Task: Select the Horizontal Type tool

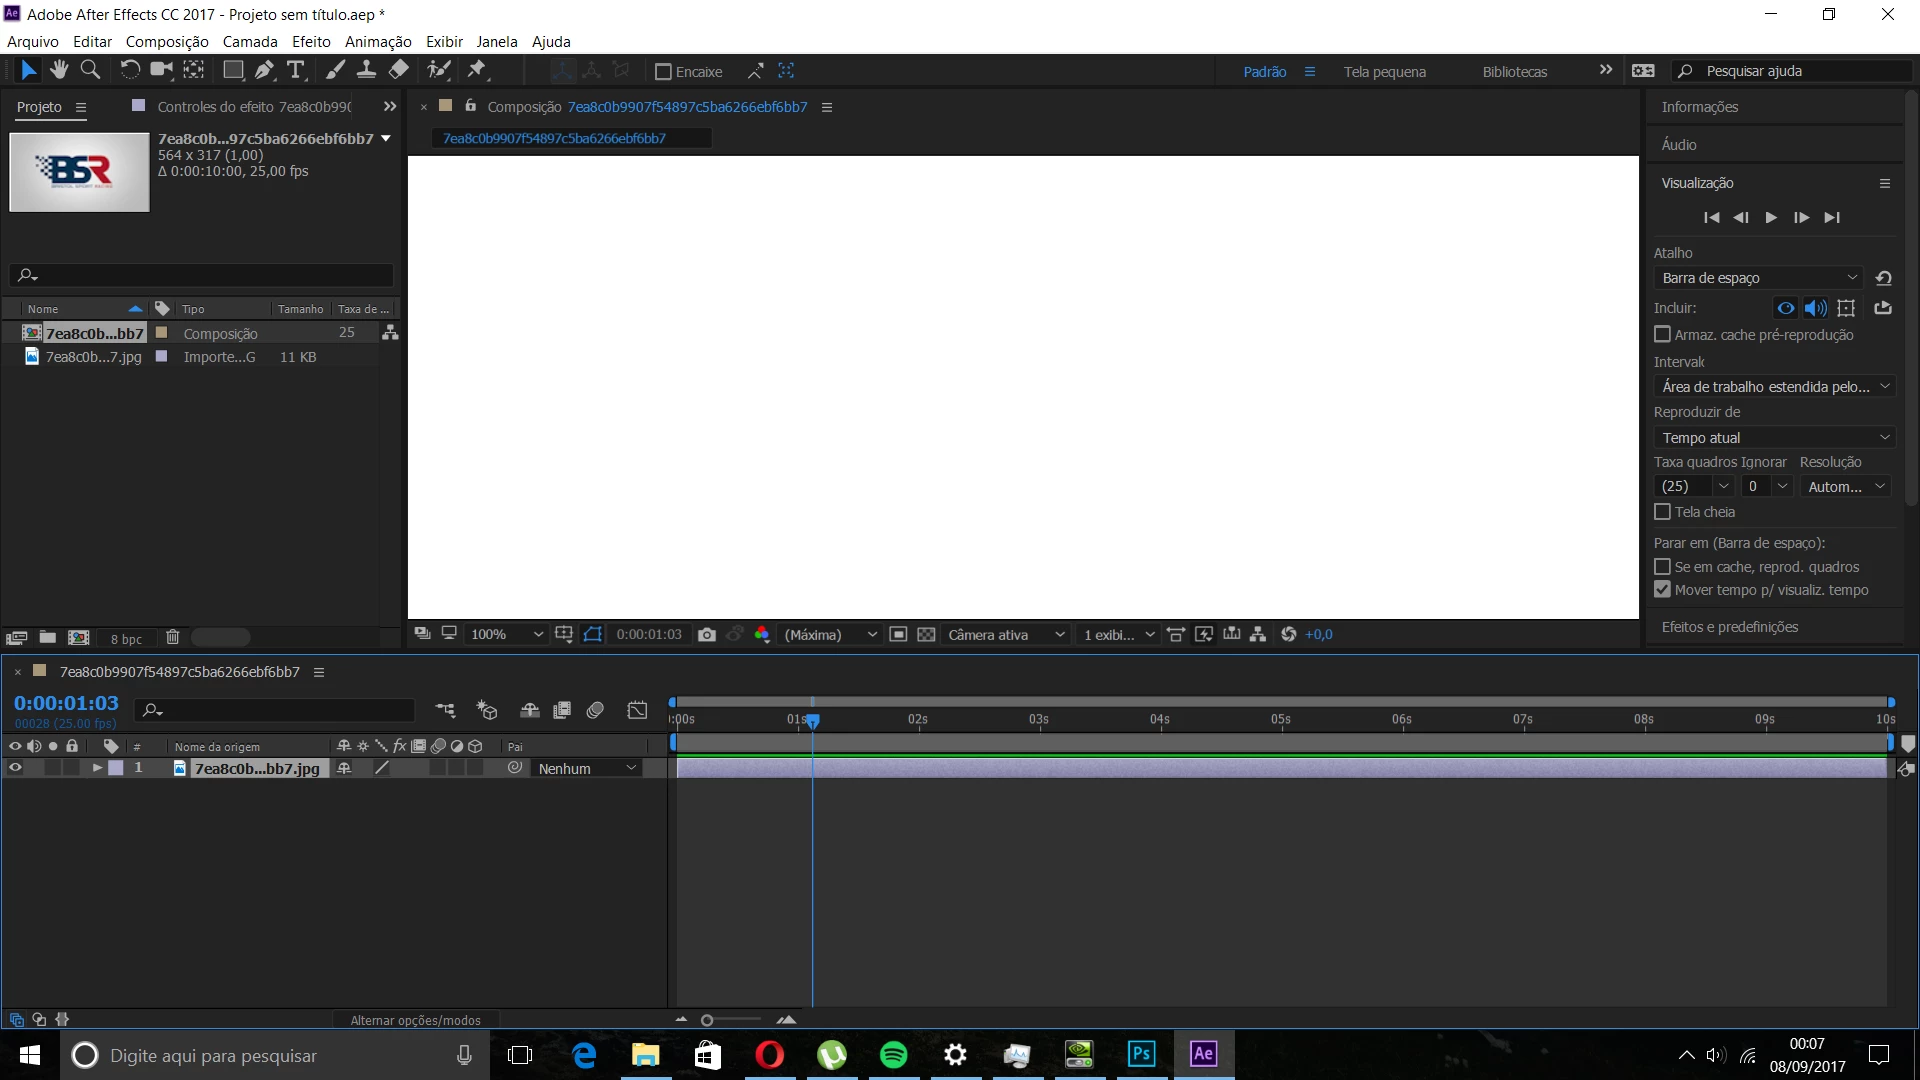Action: 295,70
